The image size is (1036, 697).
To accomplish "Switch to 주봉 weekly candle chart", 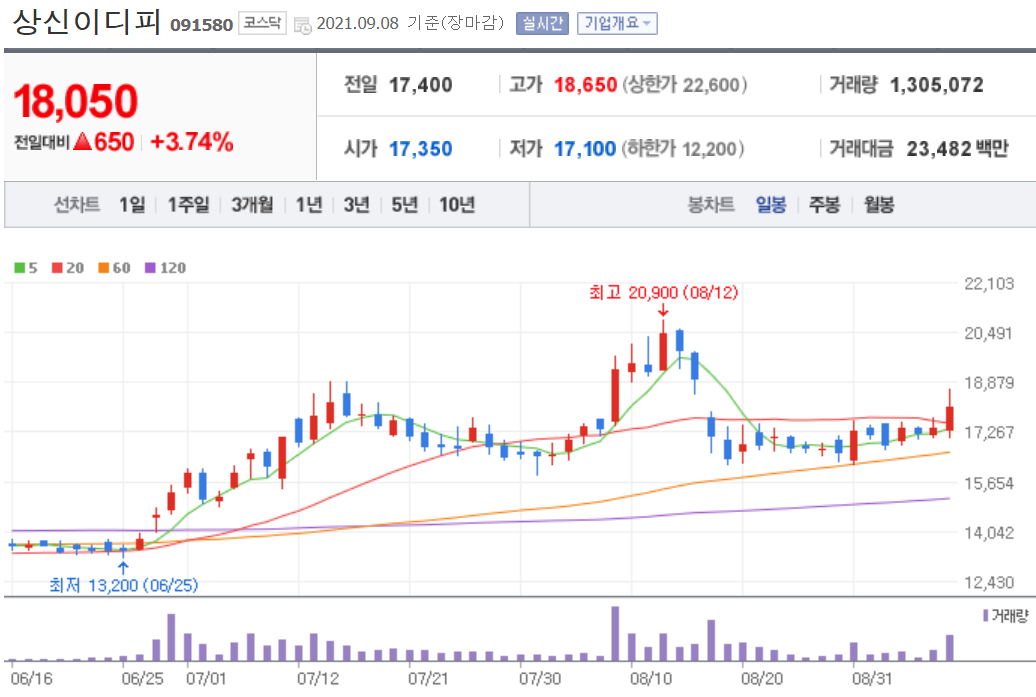I will 825,205.
